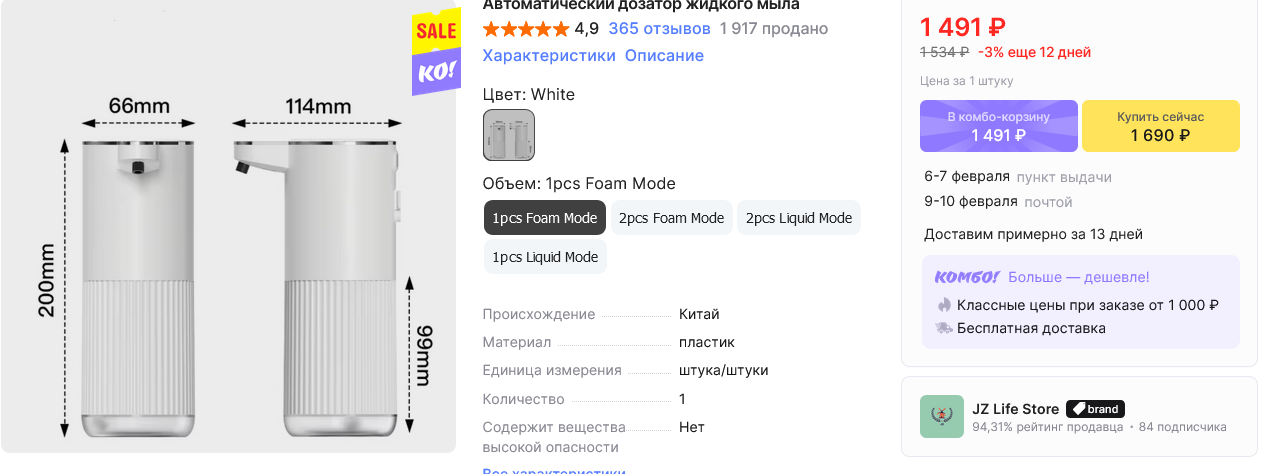Screen dimensions: 1284x474
Task: Select the 1pcs Foam Mode option
Action: coord(545,218)
